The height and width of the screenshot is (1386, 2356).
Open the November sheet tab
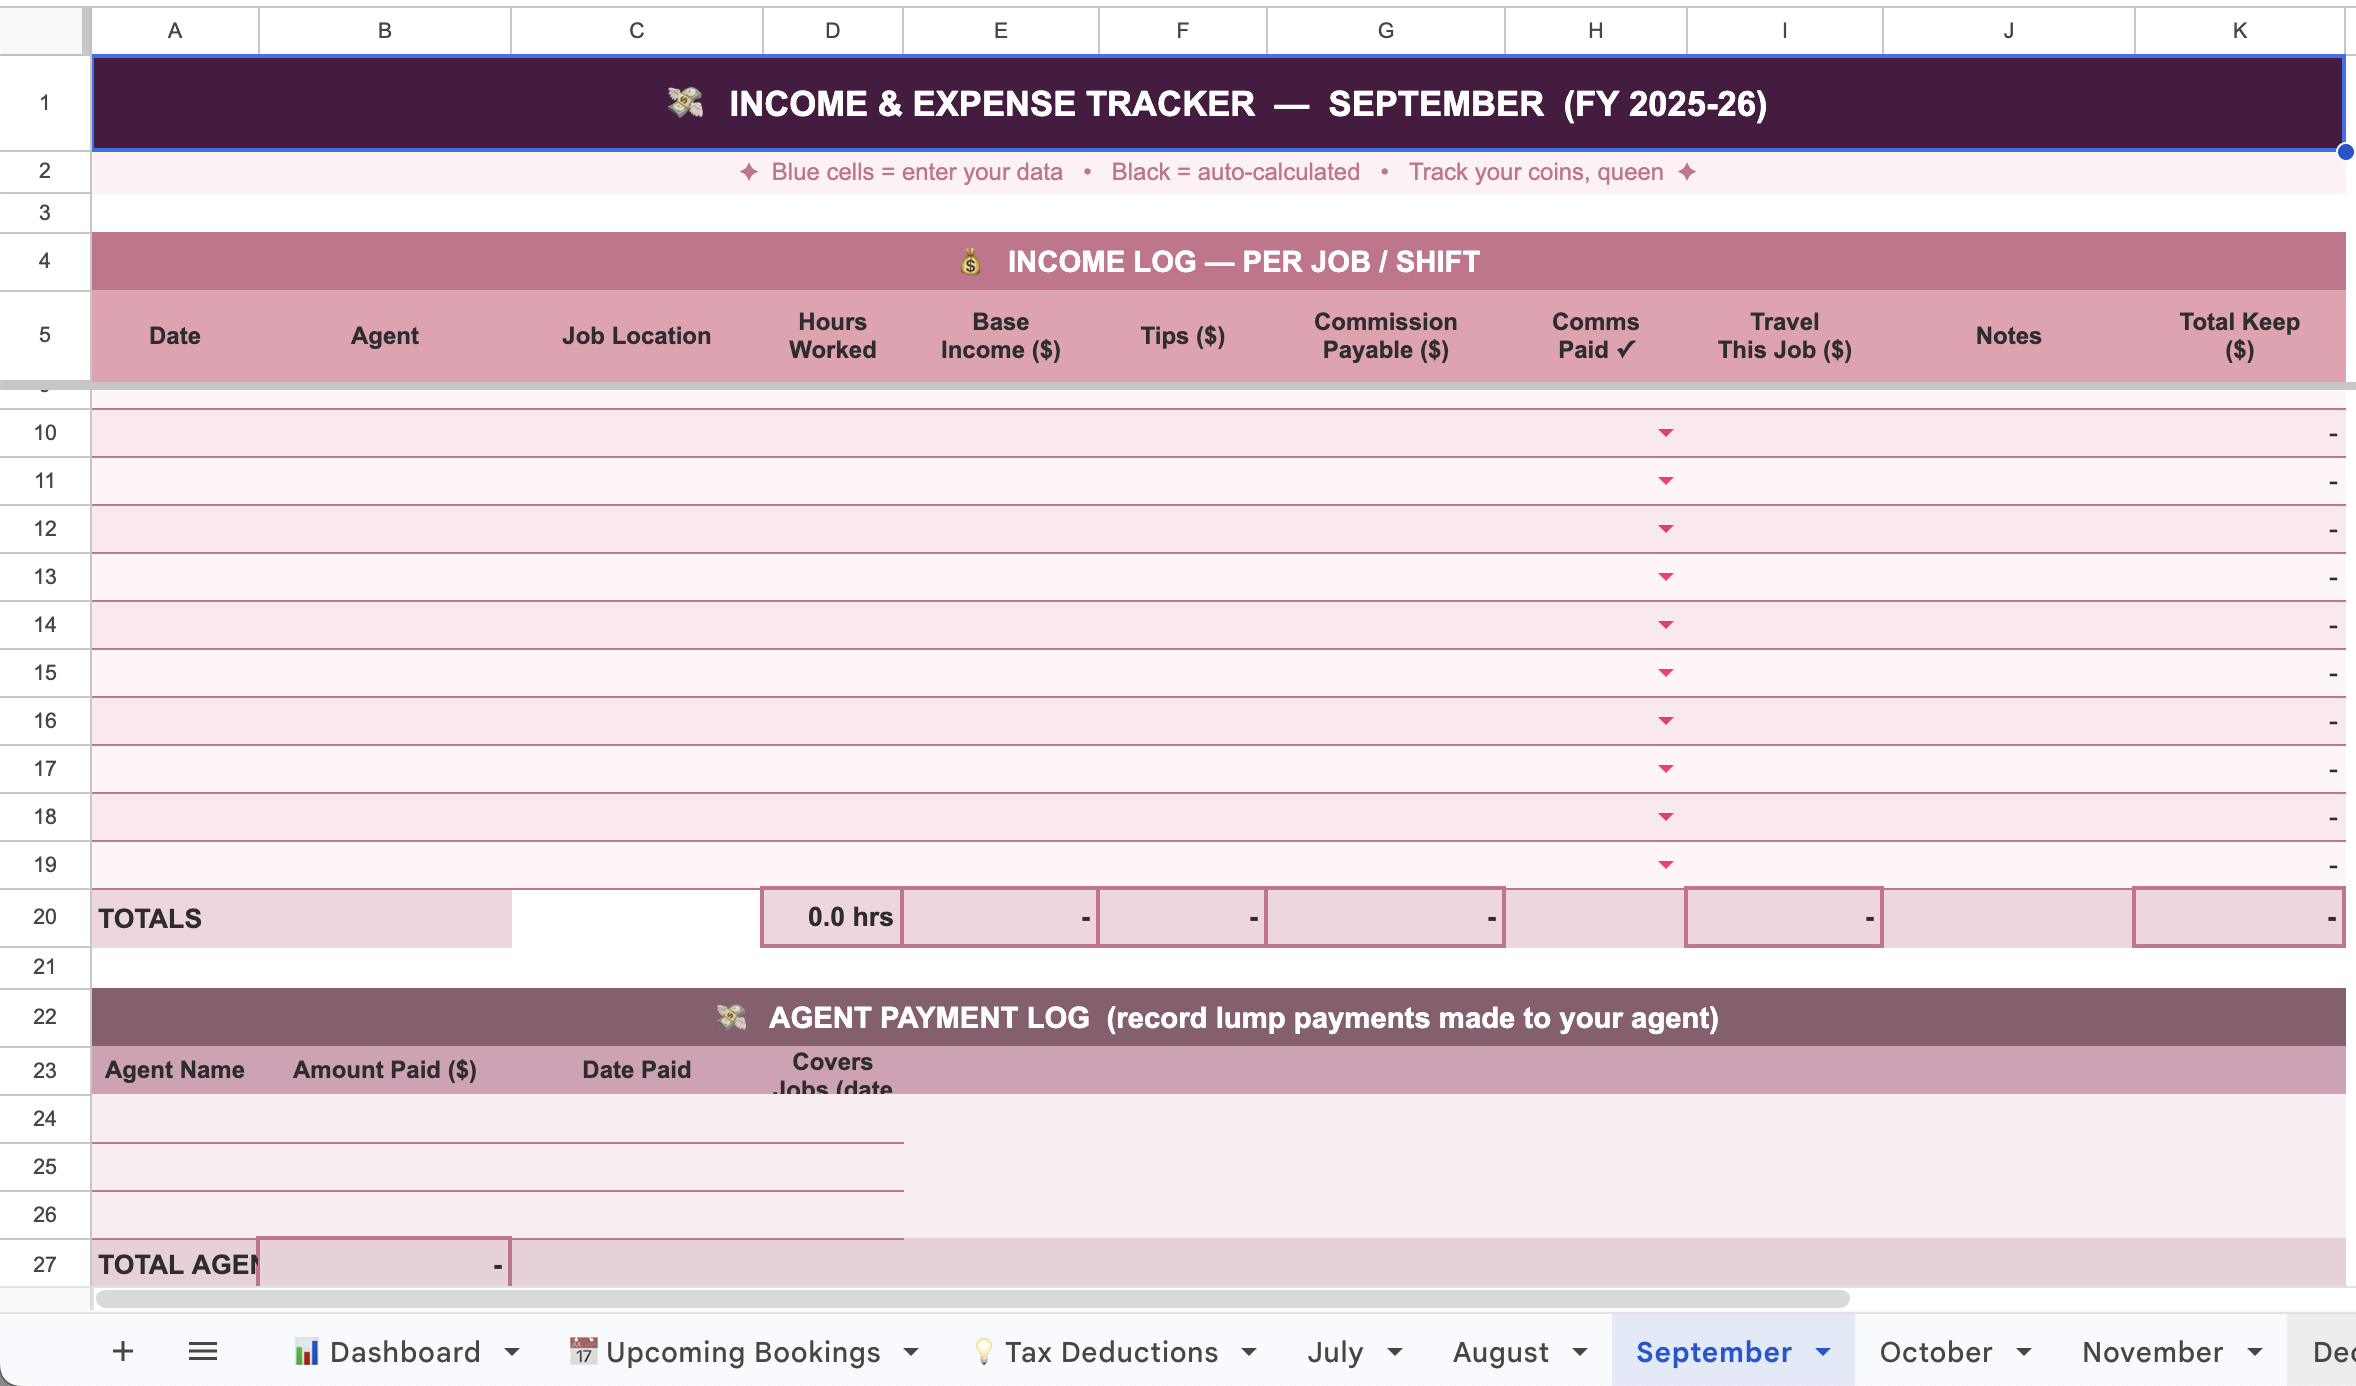(2152, 1352)
